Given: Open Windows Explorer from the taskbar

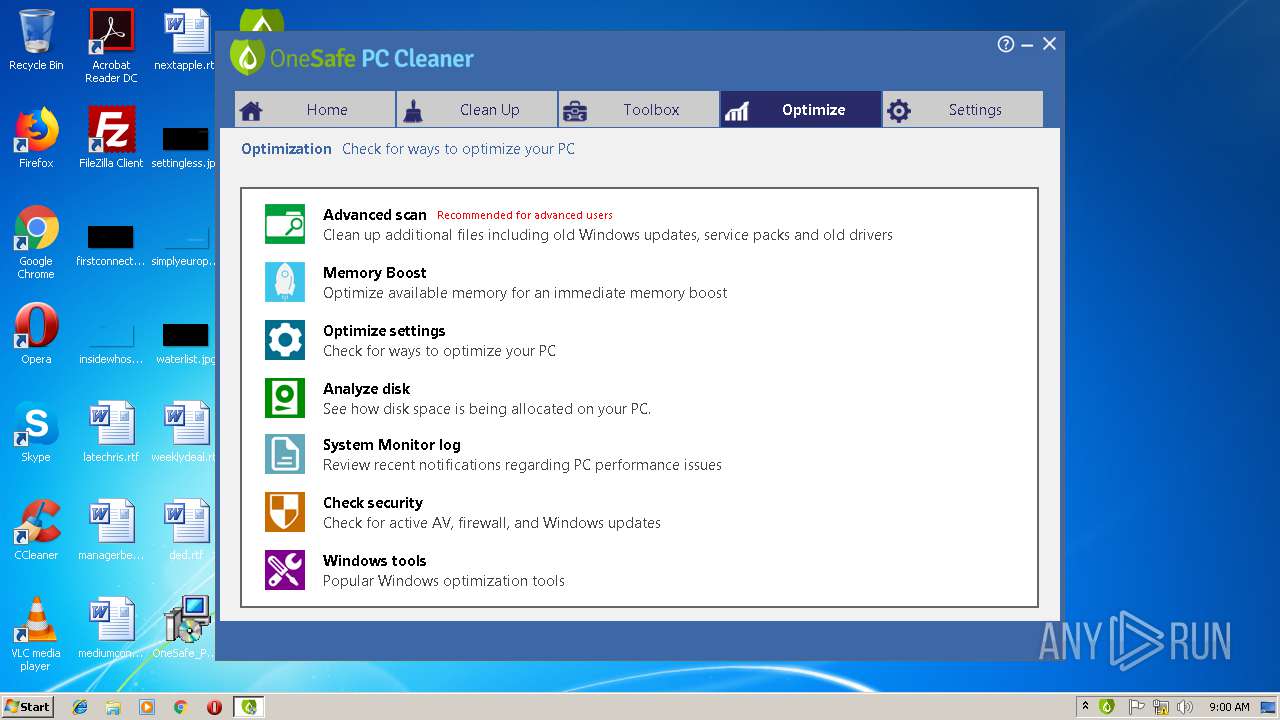Looking at the screenshot, I should pyautogui.click(x=113, y=707).
